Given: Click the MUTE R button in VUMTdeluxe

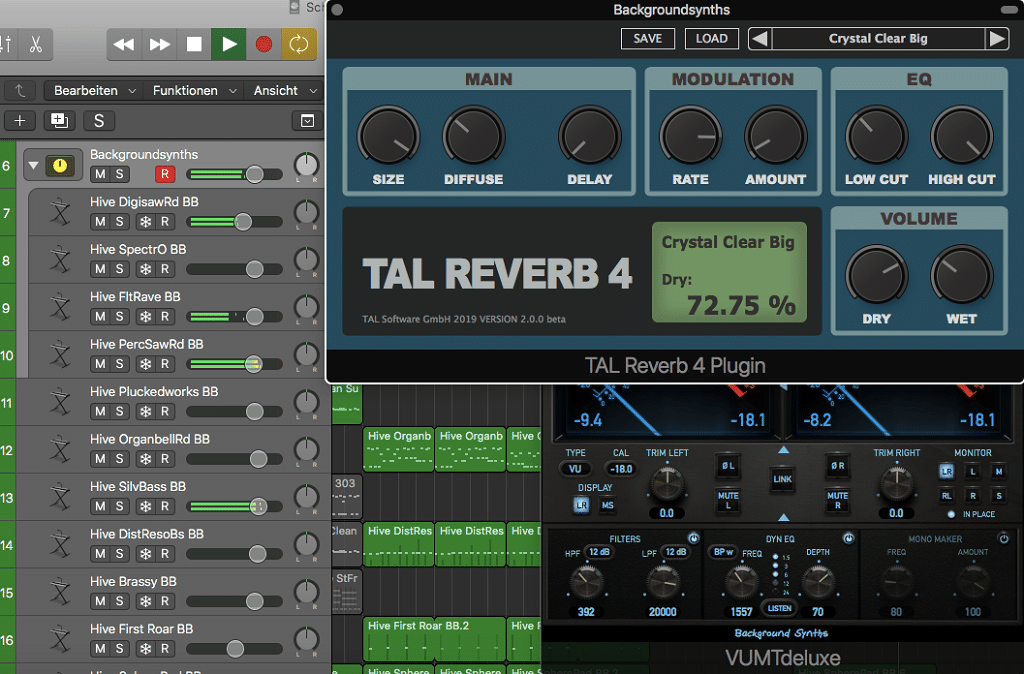Looking at the screenshot, I should pos(837,500).
